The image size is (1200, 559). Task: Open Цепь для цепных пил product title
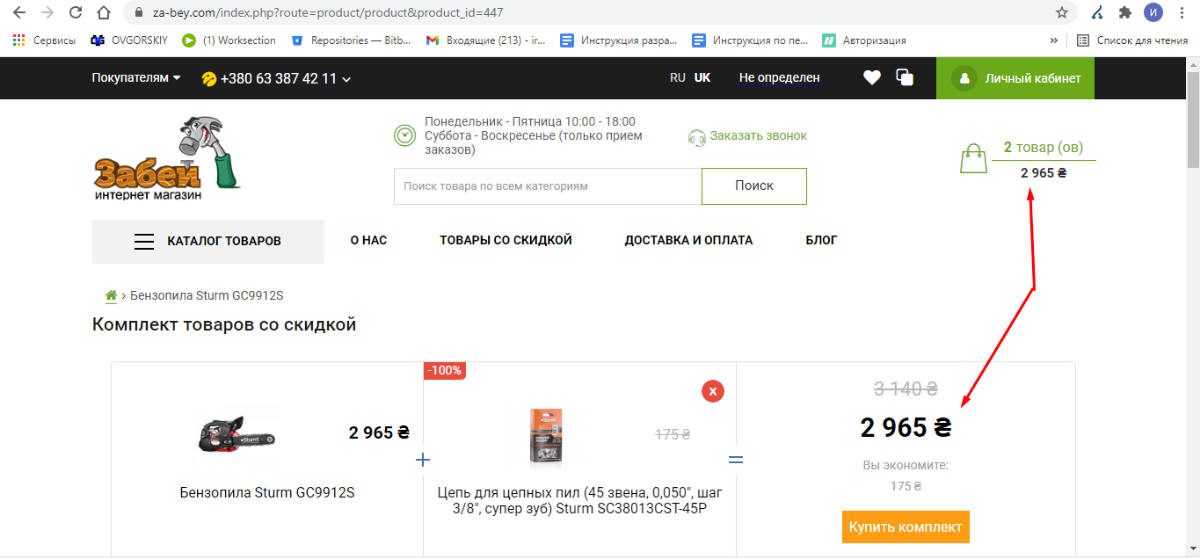pos(579,500)
